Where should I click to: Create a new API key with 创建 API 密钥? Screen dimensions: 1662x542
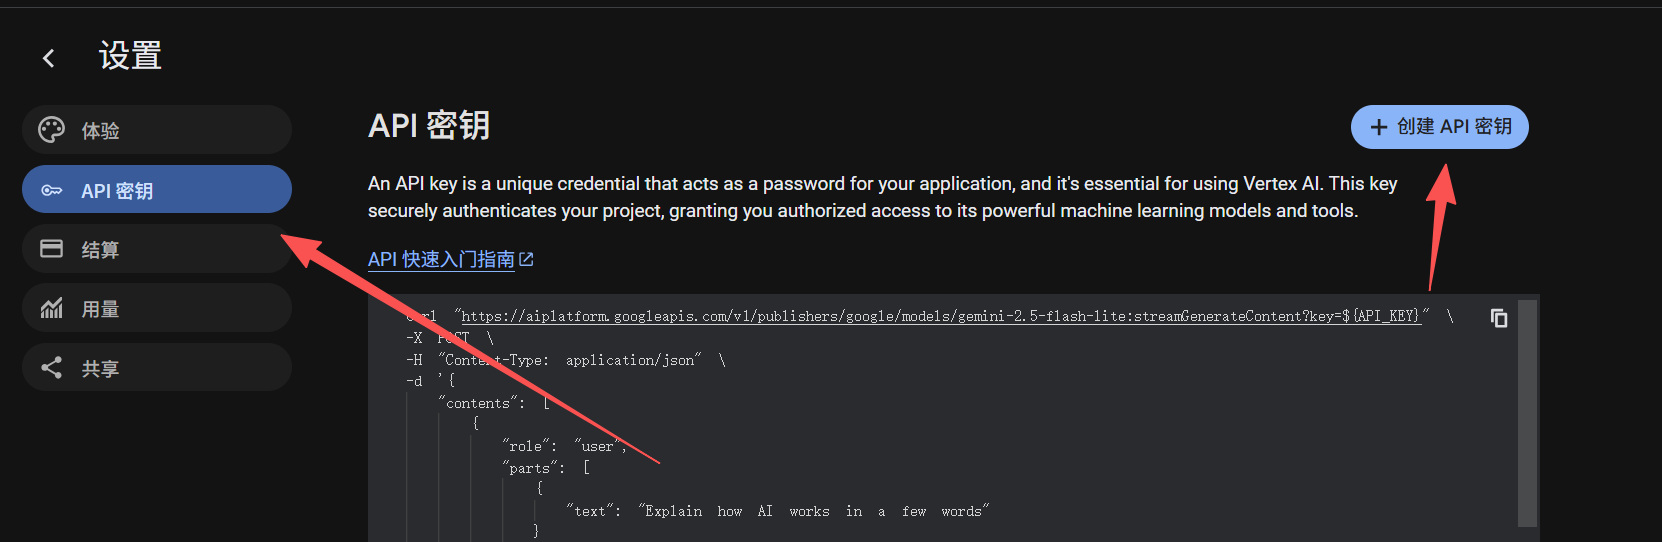point(1440,127)
